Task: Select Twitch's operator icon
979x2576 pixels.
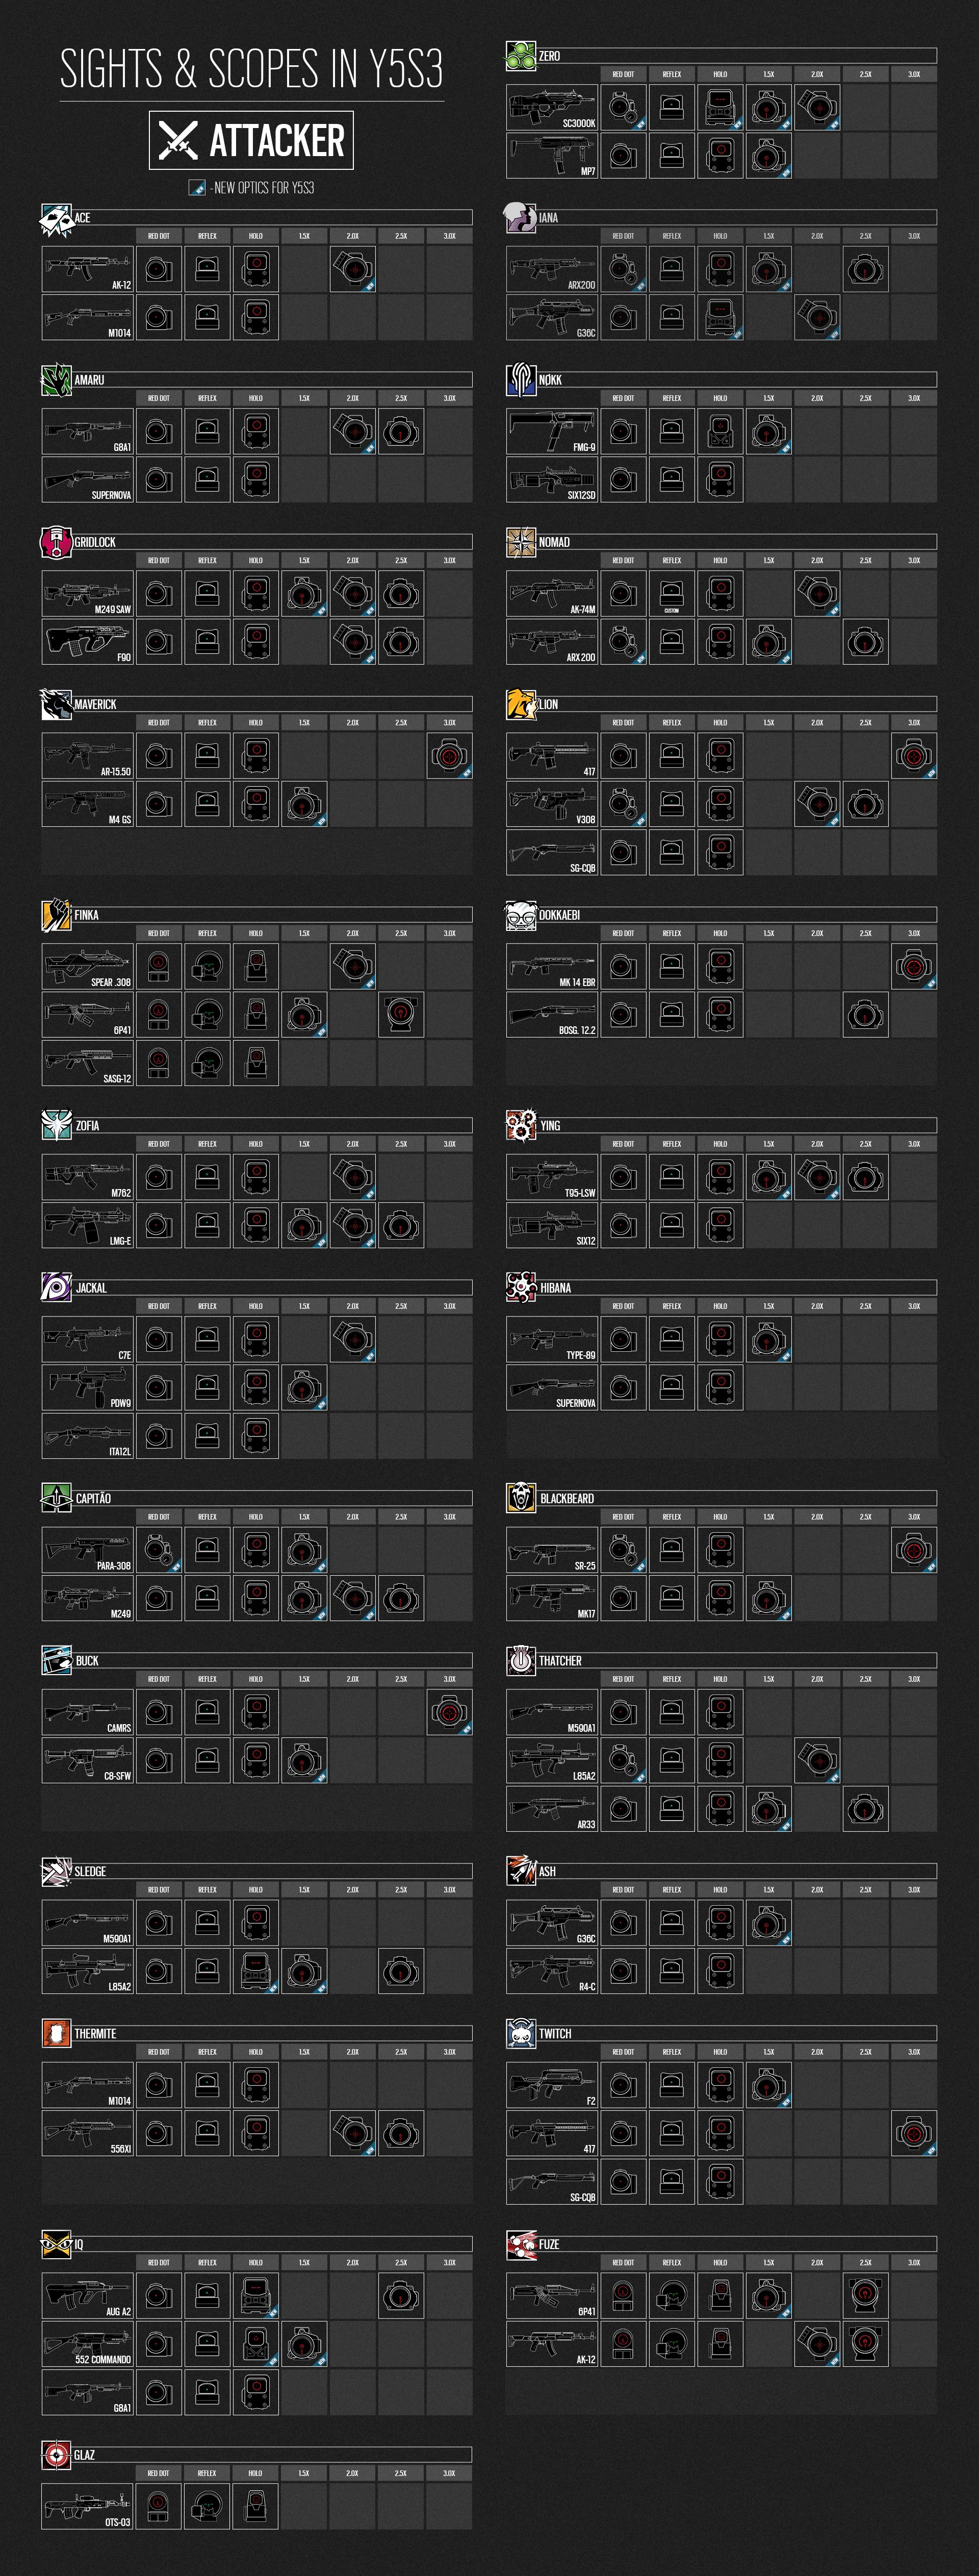Action: 520,2033
